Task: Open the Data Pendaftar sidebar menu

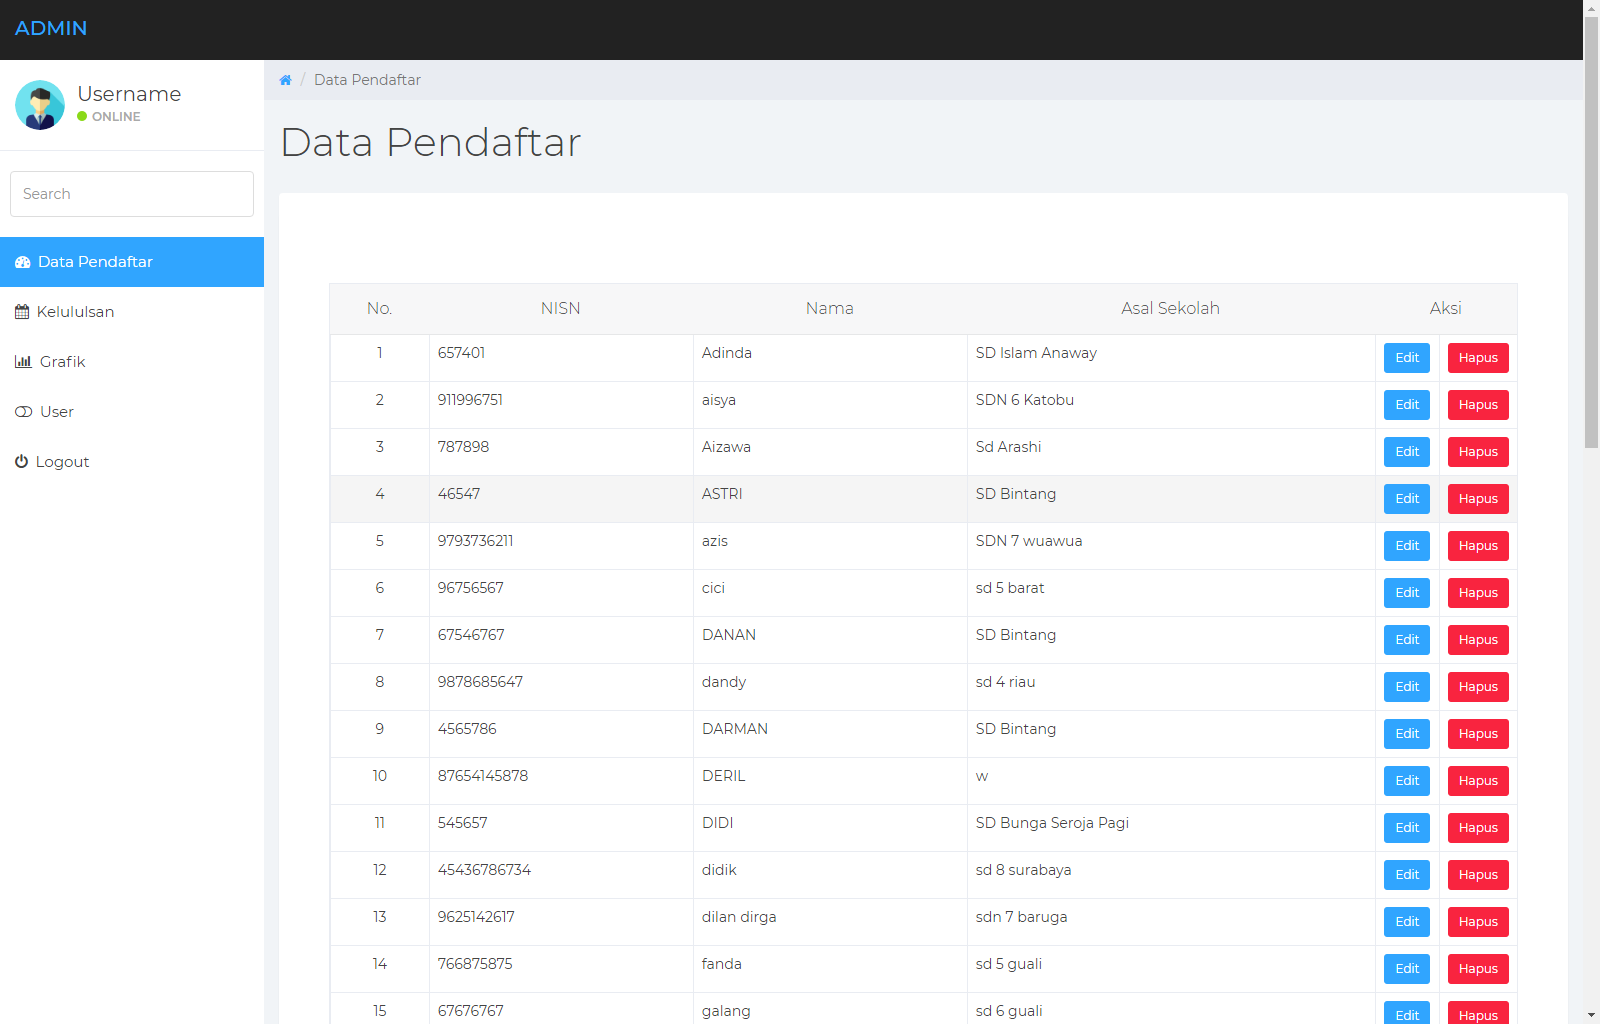Action: point(95,262)
